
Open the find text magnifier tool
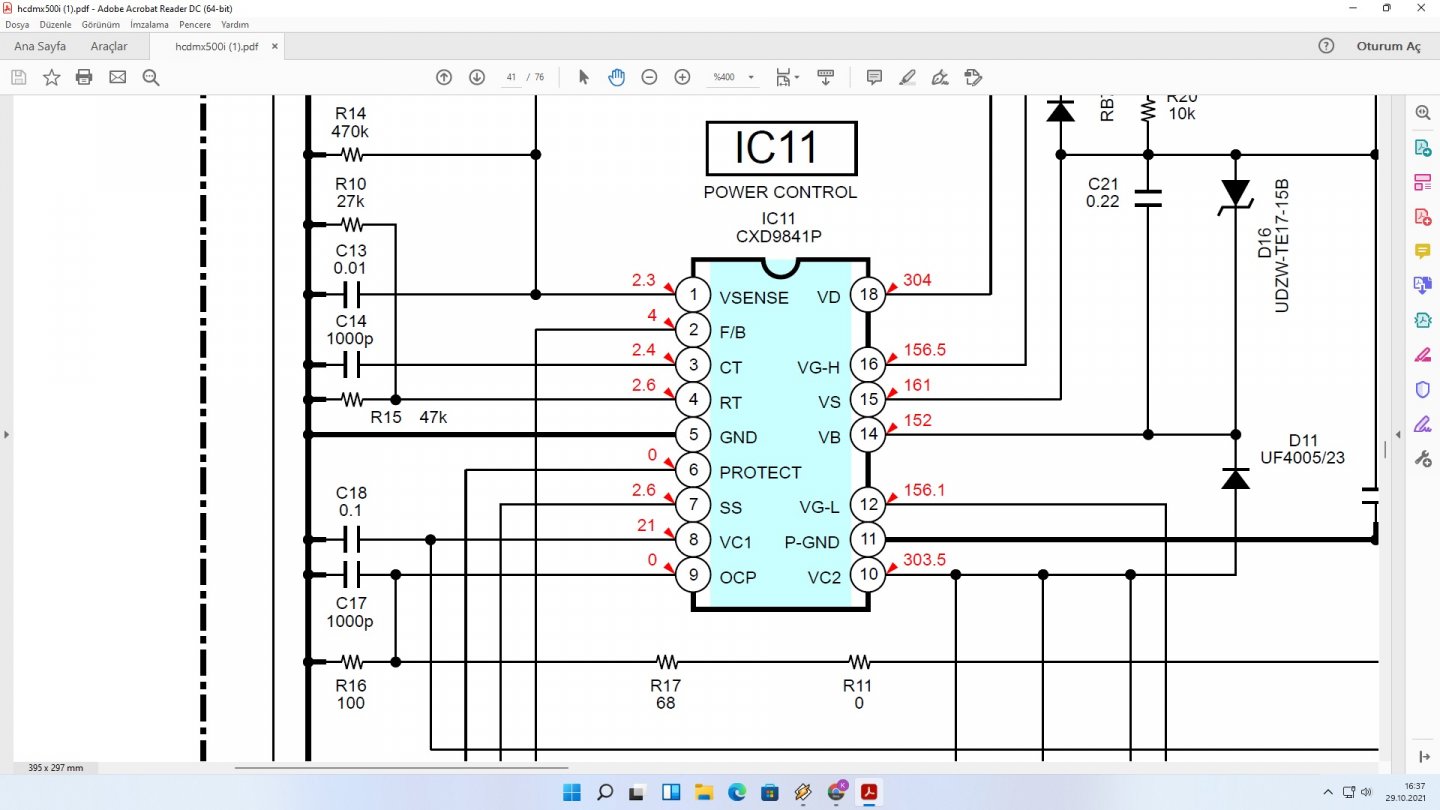point(151,77)
